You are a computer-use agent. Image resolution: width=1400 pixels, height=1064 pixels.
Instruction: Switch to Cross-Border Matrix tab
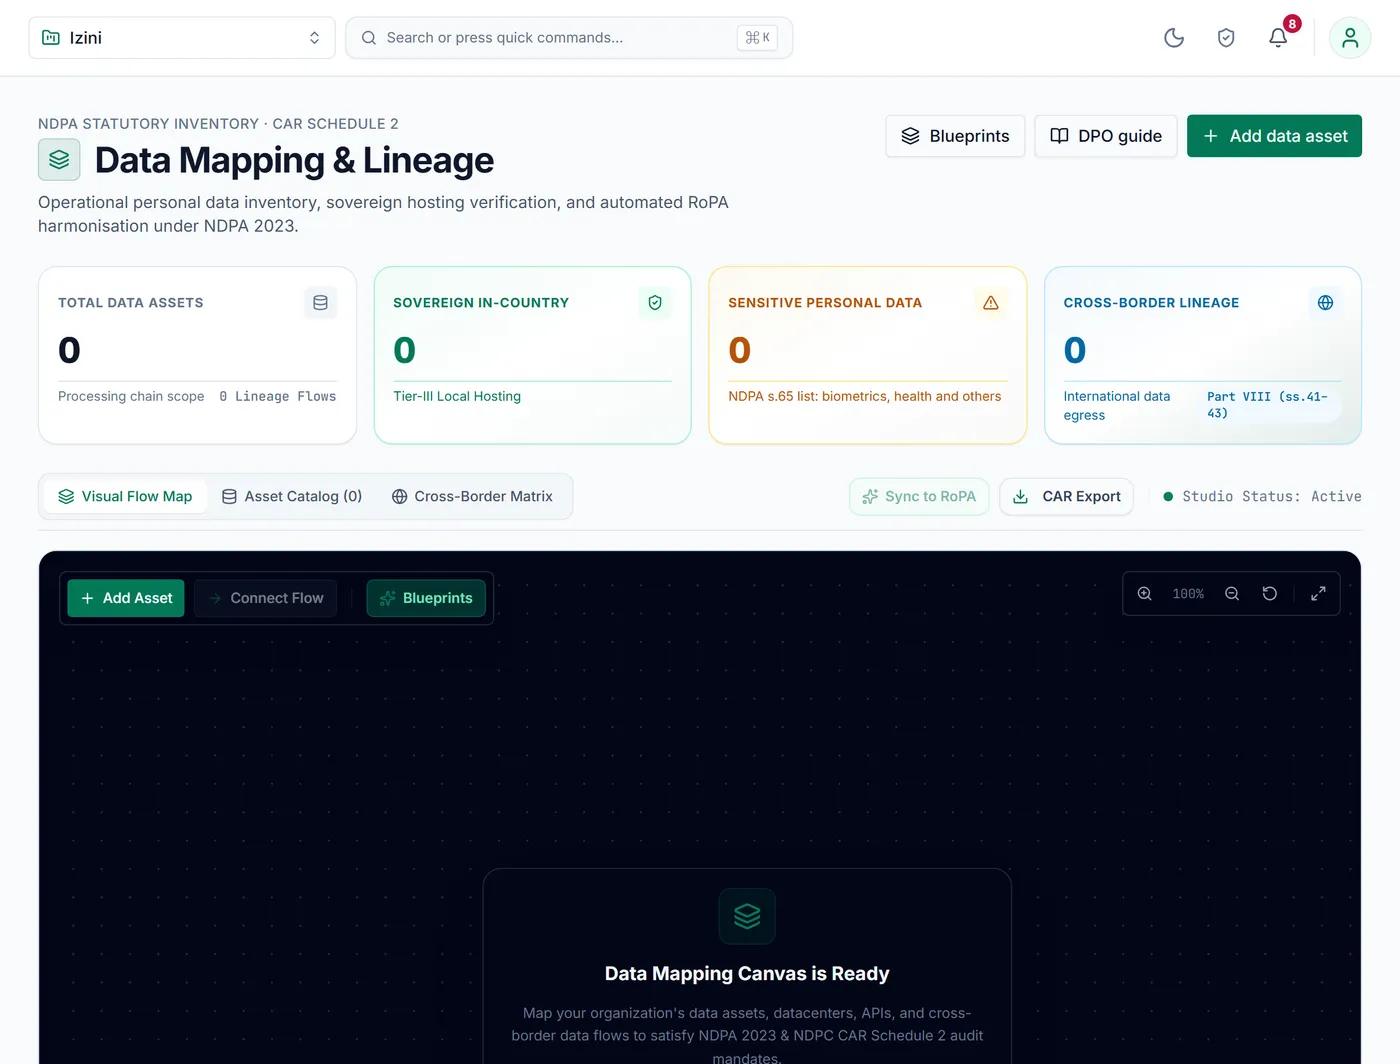pyautogui.click(x=472, y=497)
